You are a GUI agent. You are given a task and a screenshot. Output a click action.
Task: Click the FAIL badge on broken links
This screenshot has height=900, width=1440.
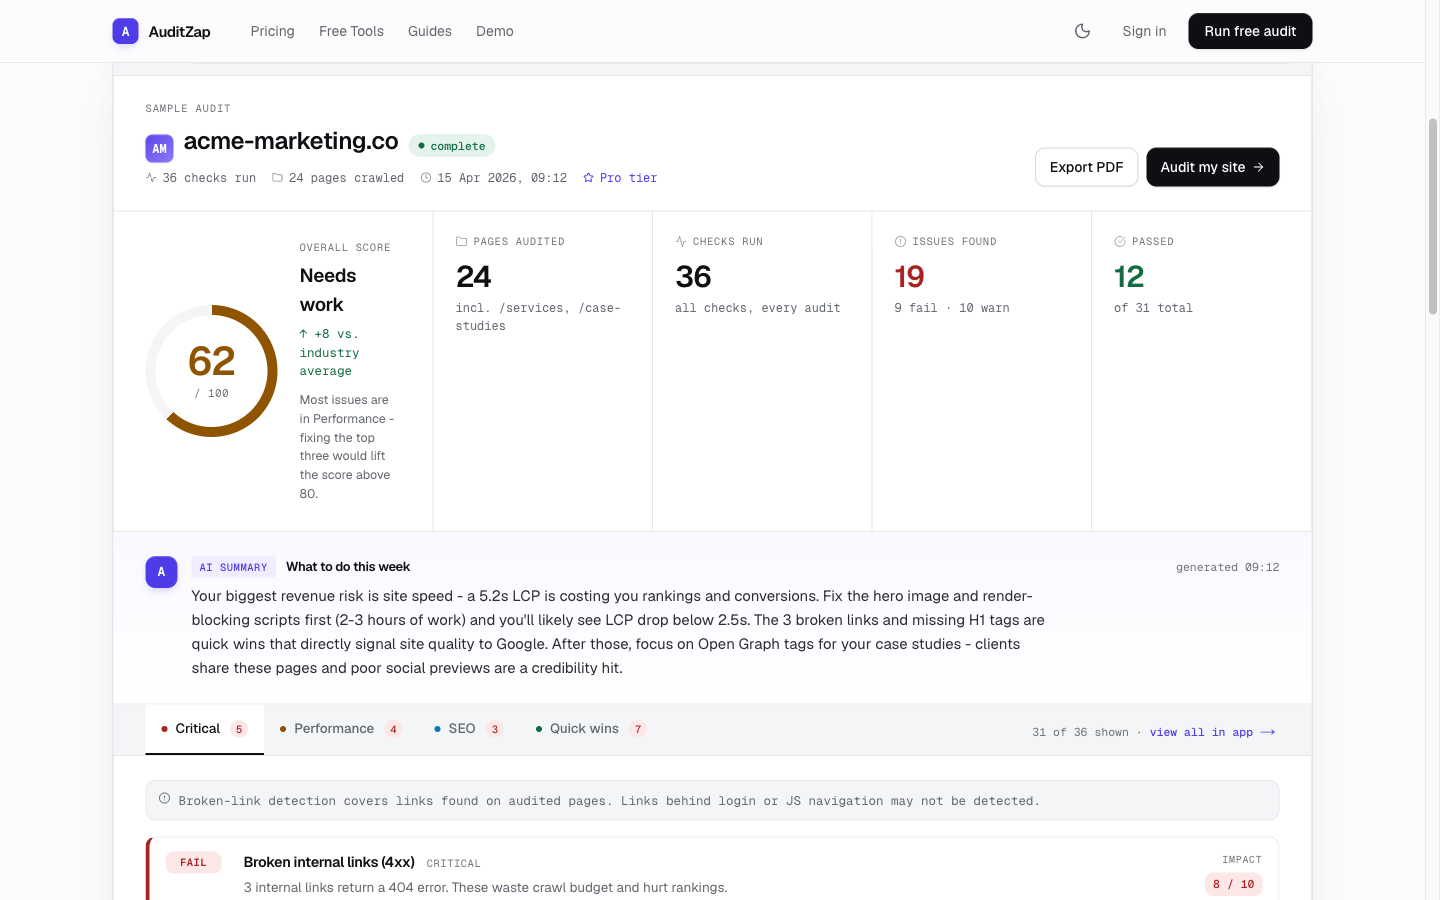(x=193, y=862)
